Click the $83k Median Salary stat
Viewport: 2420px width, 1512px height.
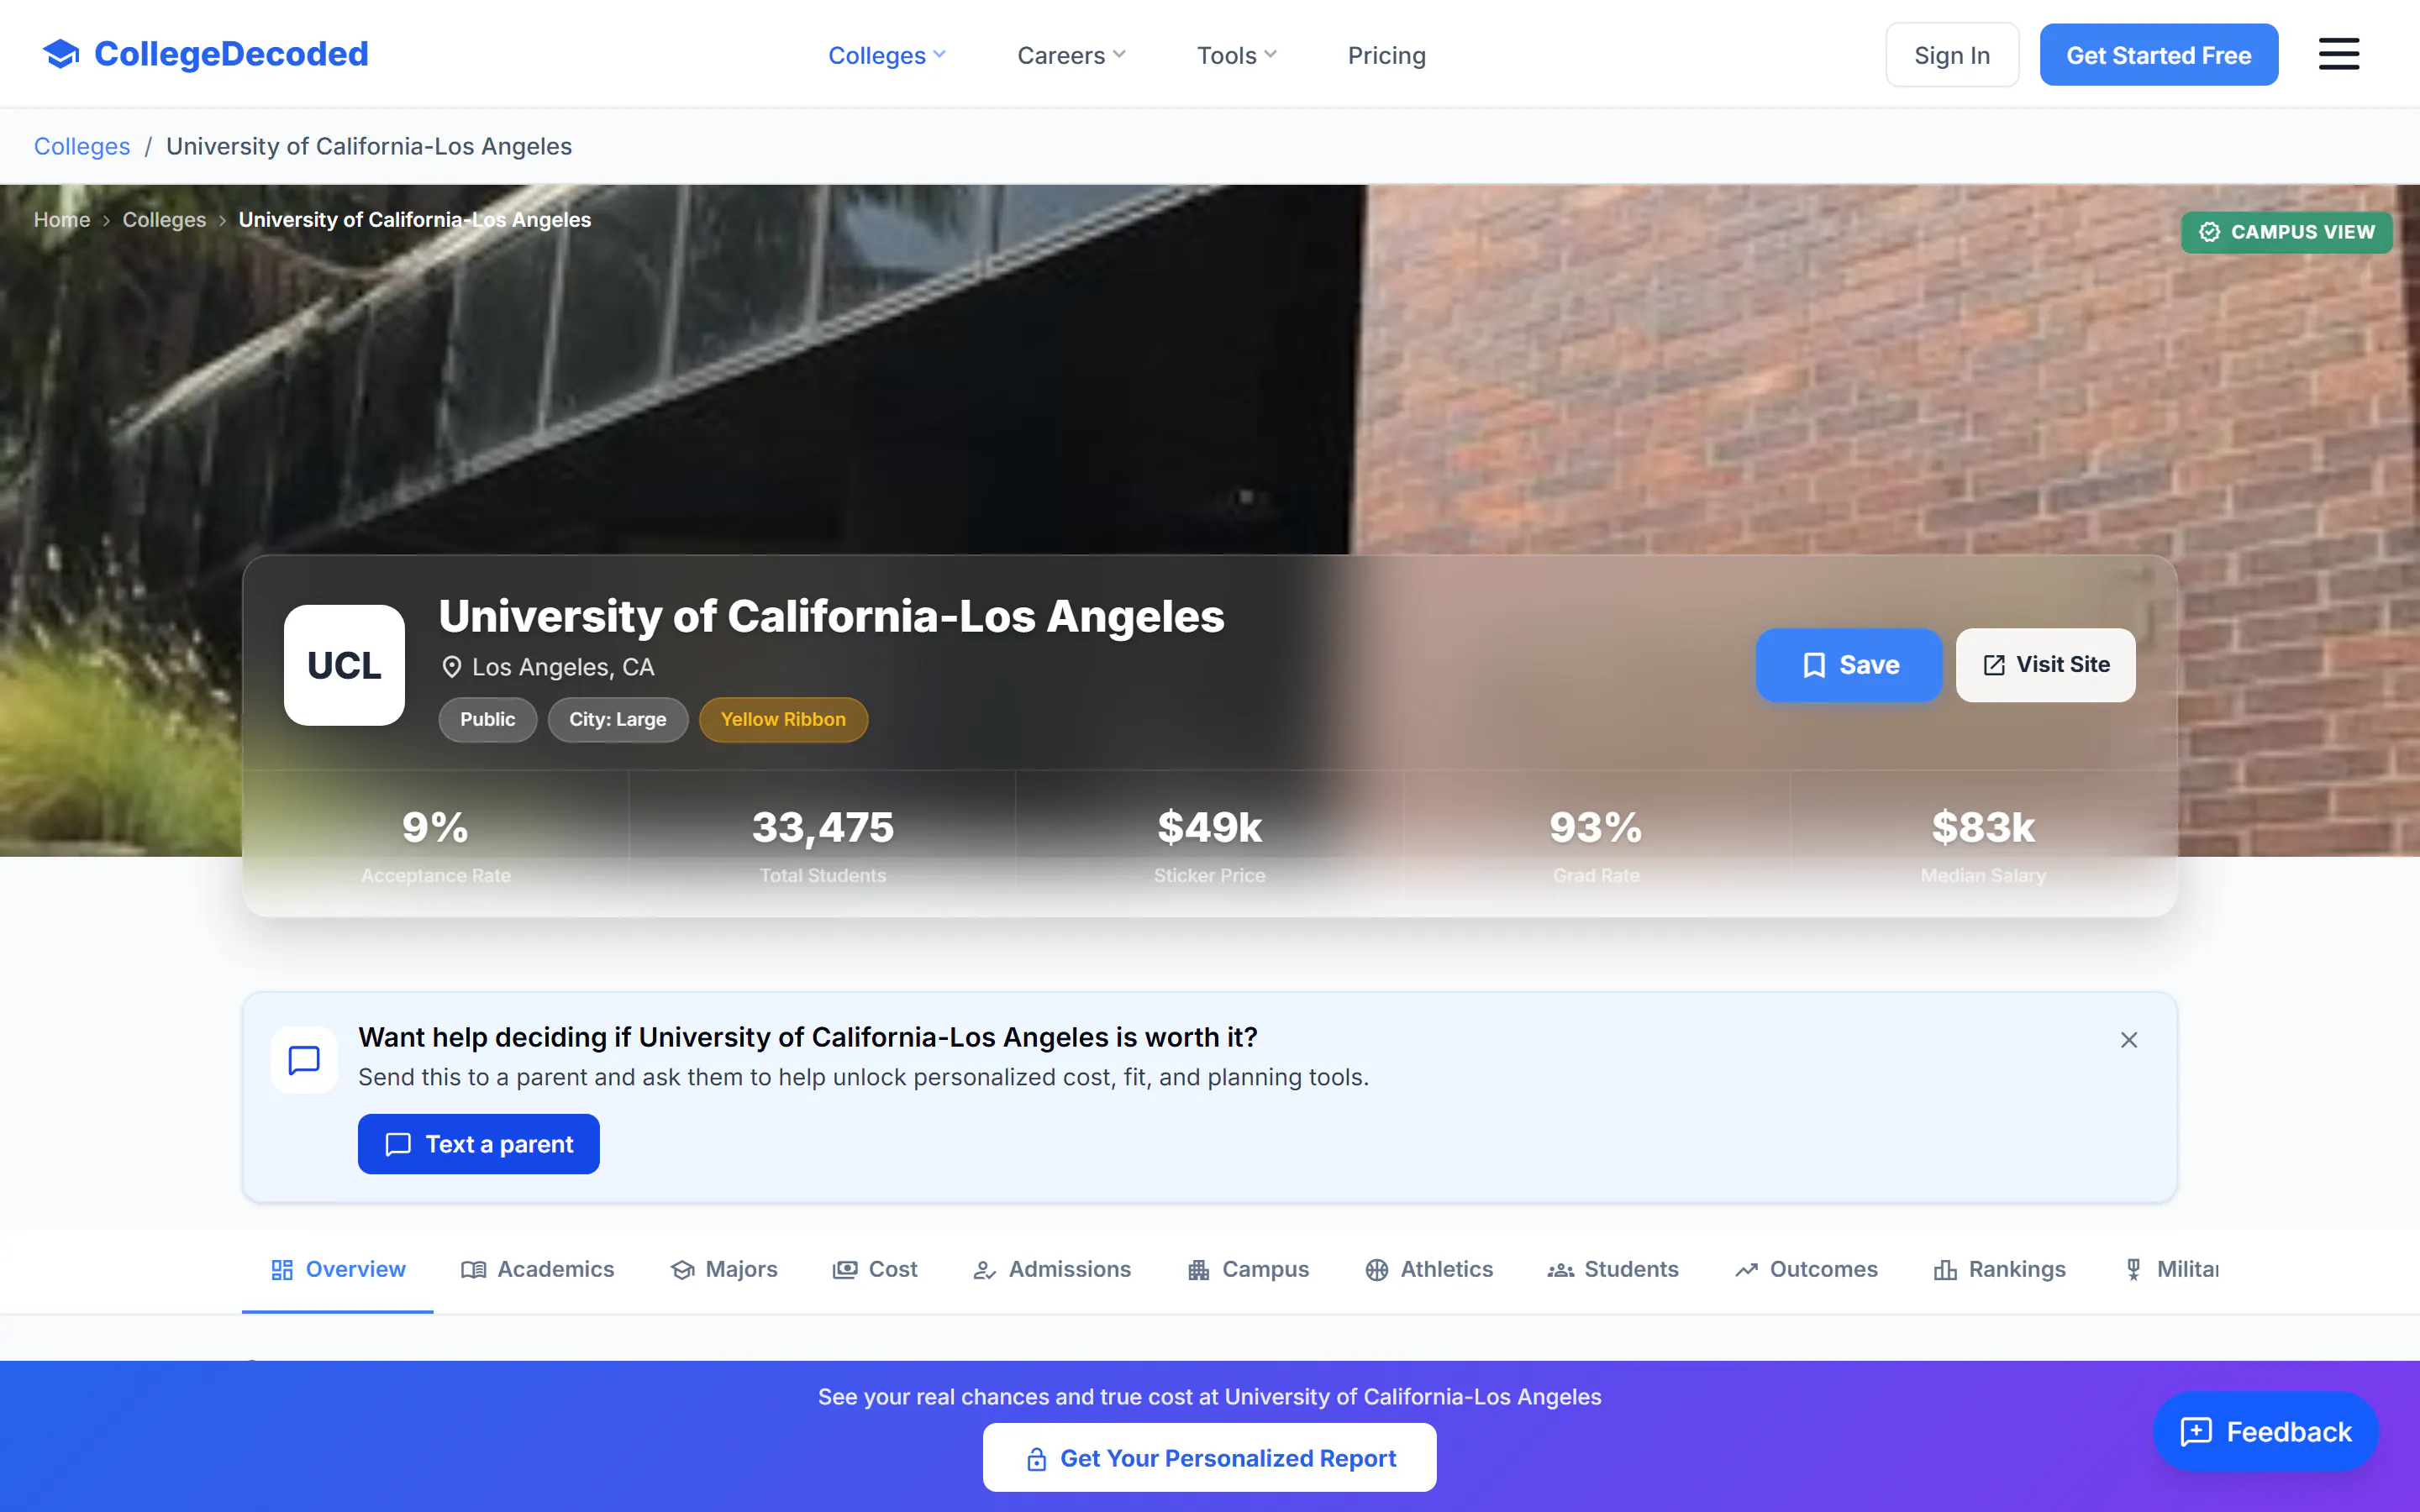point(1983,845)
